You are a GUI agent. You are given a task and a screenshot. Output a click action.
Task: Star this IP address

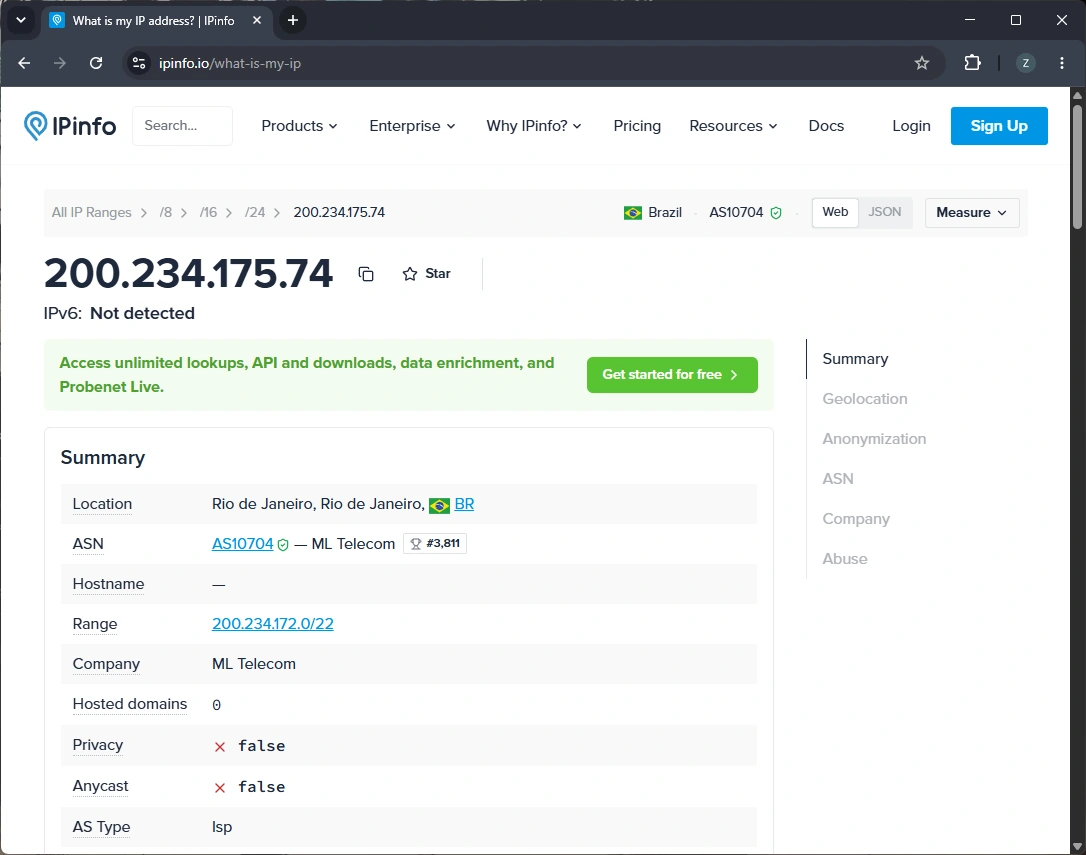(x=426, y=274)
